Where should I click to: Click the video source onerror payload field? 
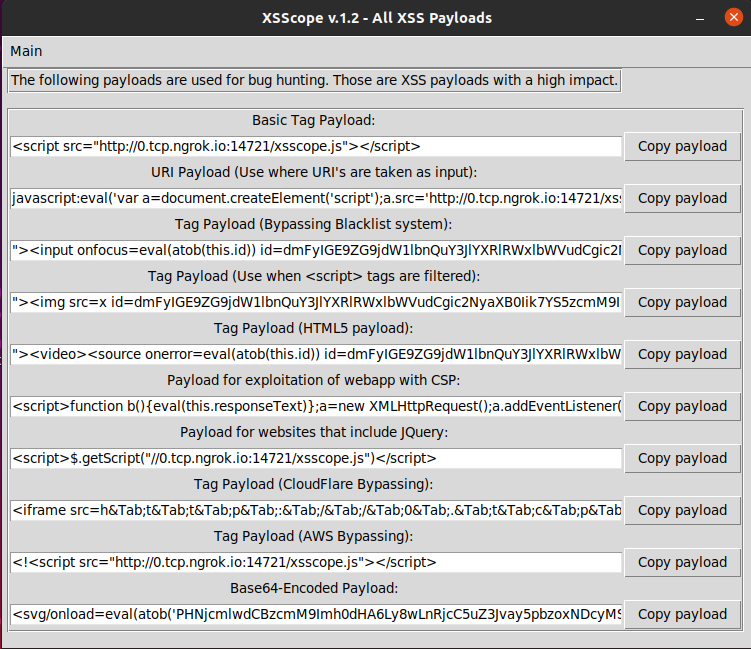click(316, 354)
